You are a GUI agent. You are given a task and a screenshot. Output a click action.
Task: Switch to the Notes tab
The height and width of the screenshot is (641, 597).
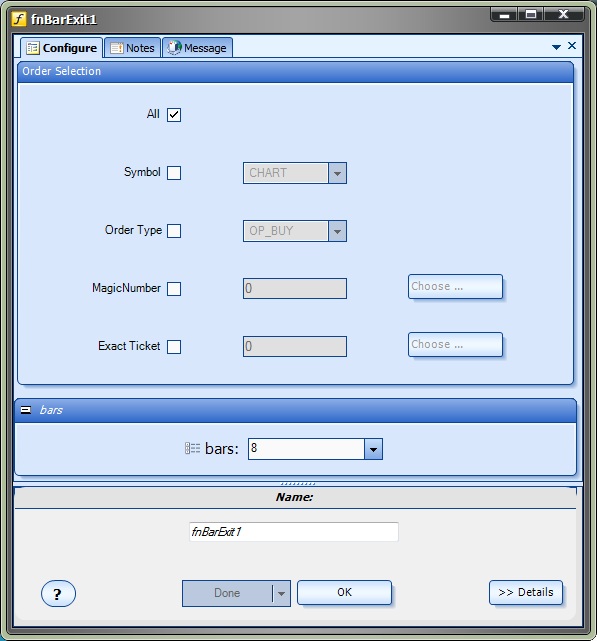(x=132, y=48)
